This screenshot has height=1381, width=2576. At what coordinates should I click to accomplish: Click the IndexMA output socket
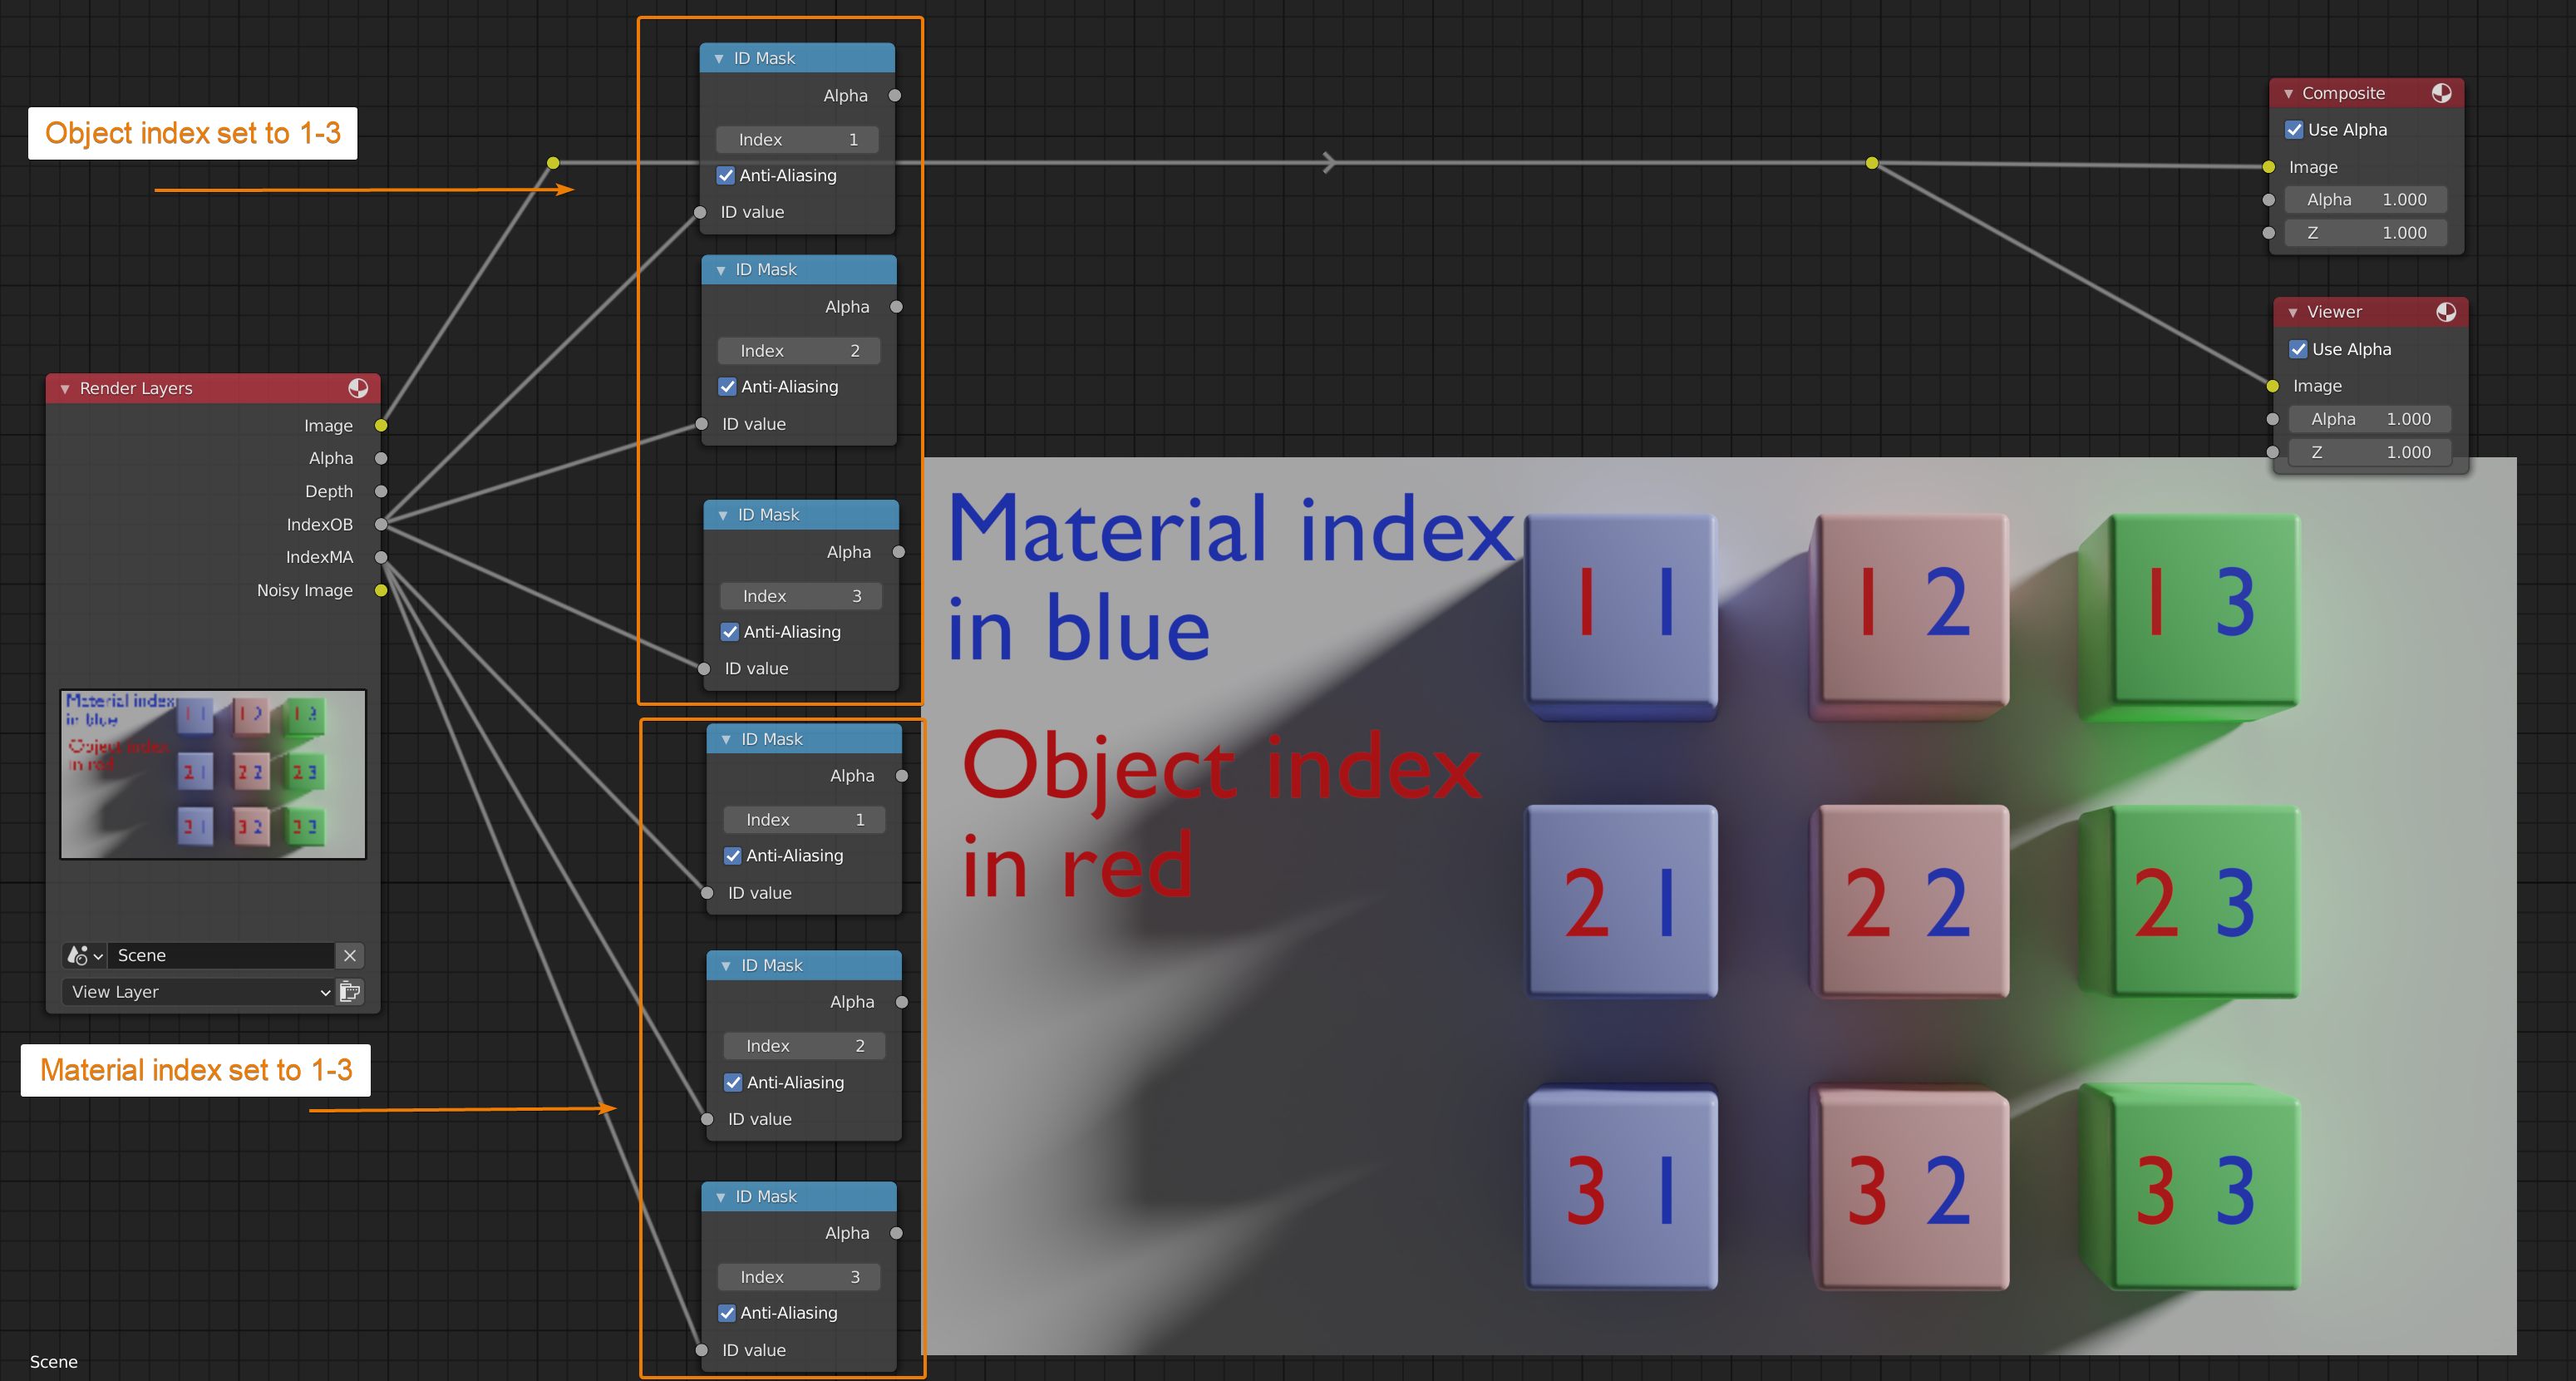[380, 557]
